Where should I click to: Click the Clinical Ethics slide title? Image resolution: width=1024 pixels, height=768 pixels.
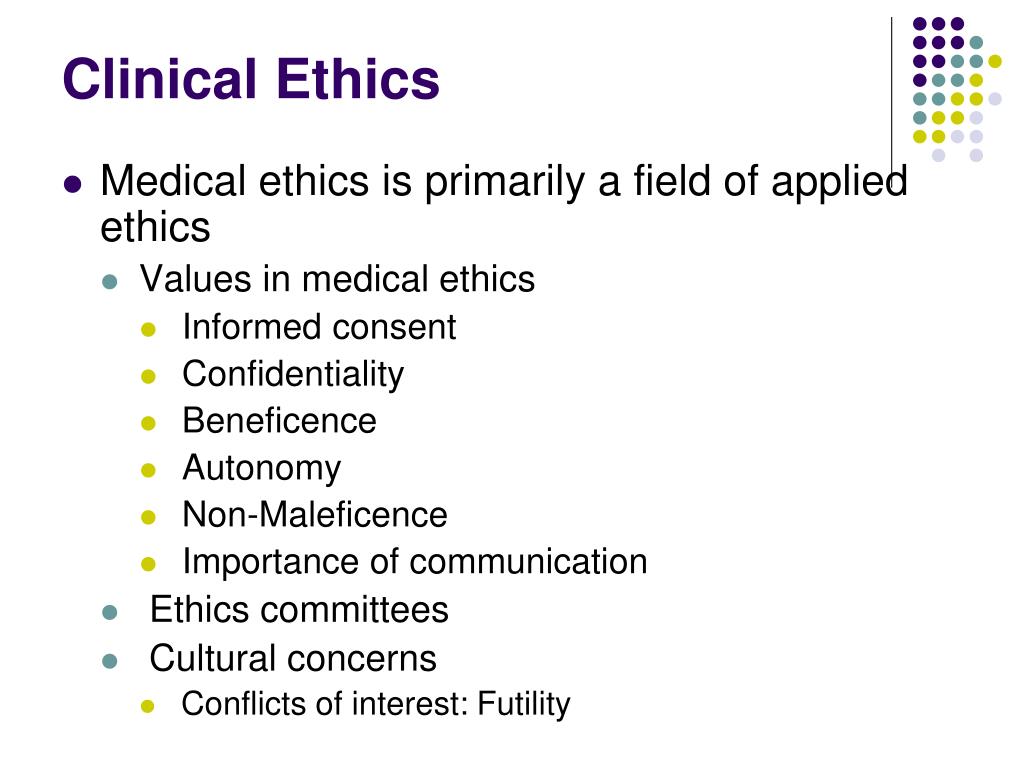pos(251,79)
